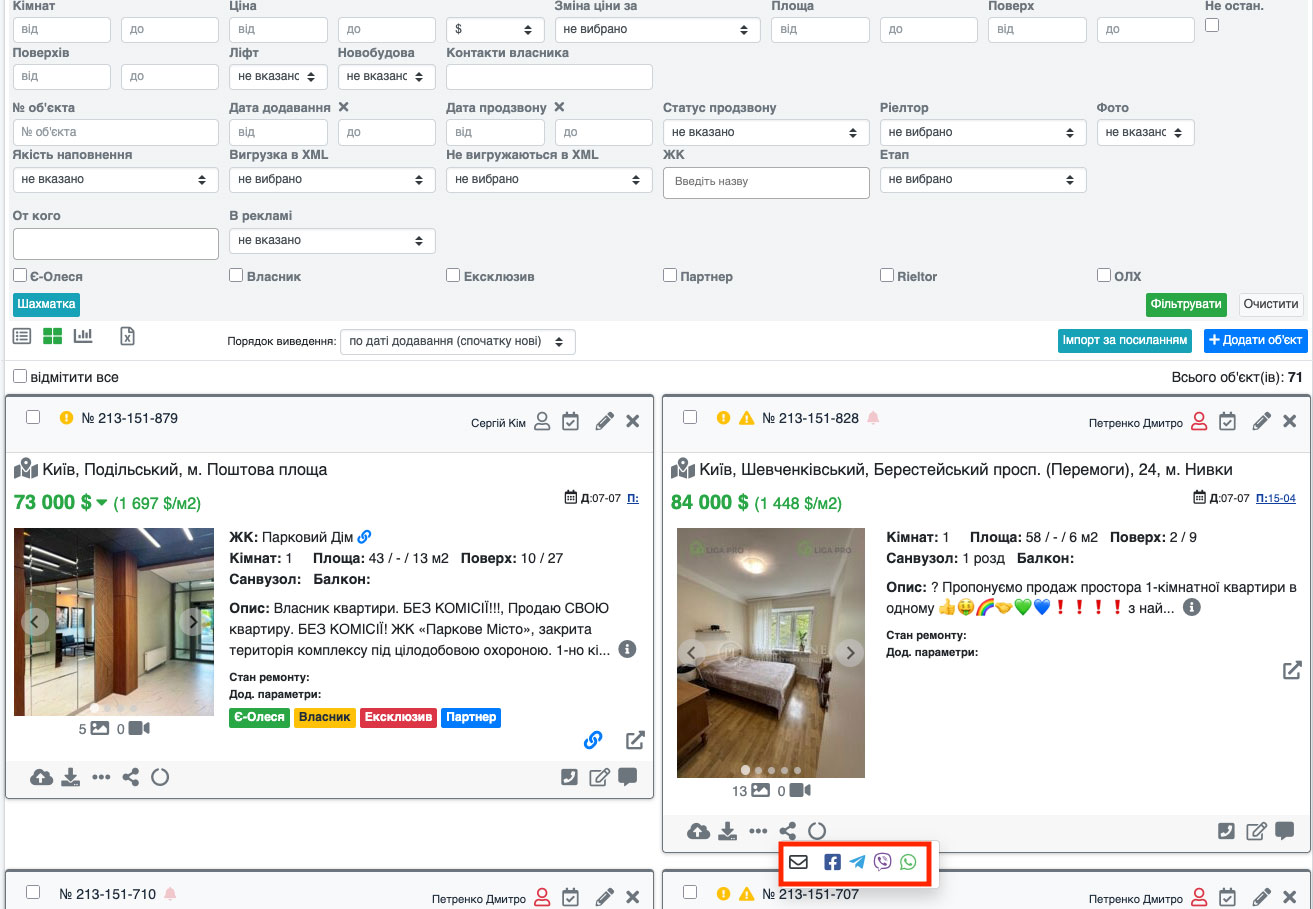Enable the Ексклюзив checkbox filter
Screen dimensions: 1313x909
click(x=453, y=275)
